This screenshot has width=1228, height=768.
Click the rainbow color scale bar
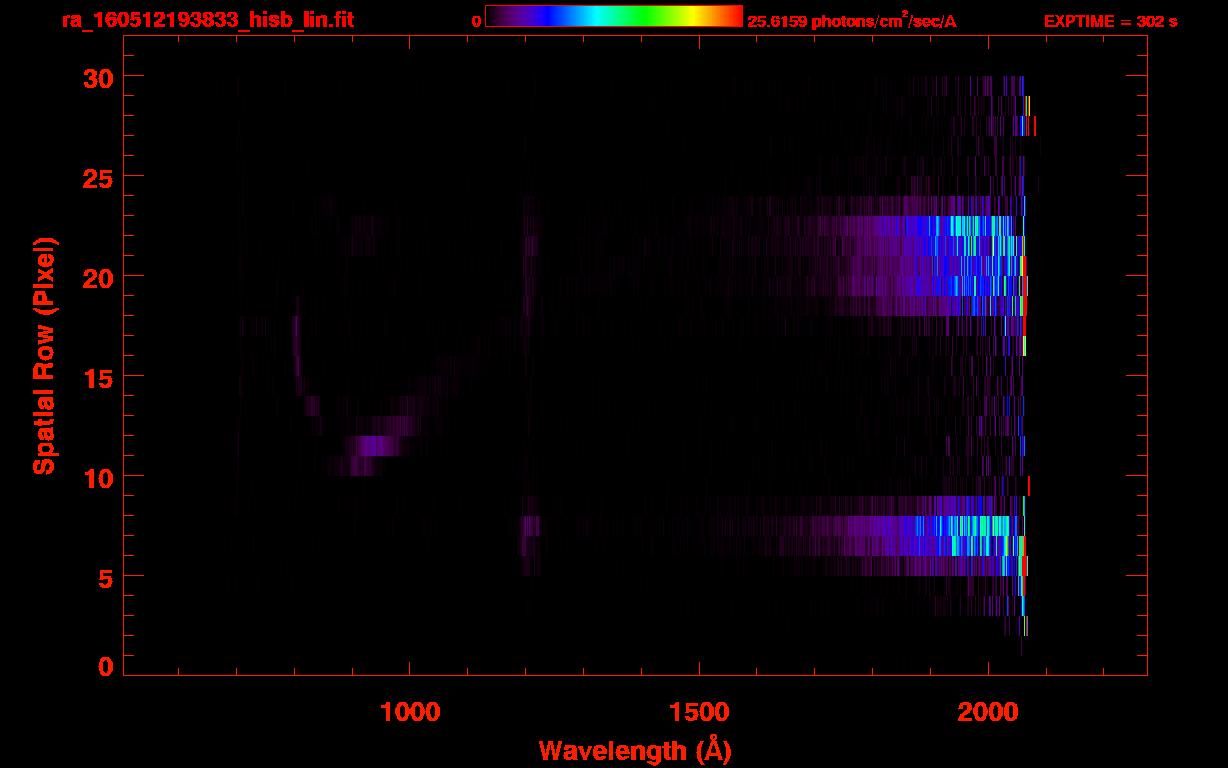(614, 16)
